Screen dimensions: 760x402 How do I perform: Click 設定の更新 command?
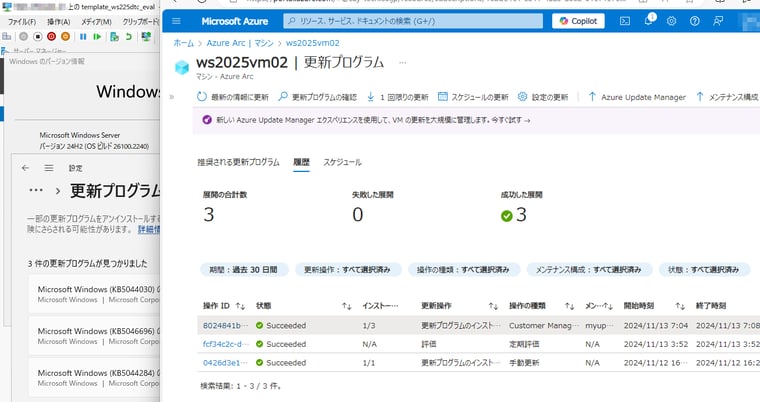point(543,97)
